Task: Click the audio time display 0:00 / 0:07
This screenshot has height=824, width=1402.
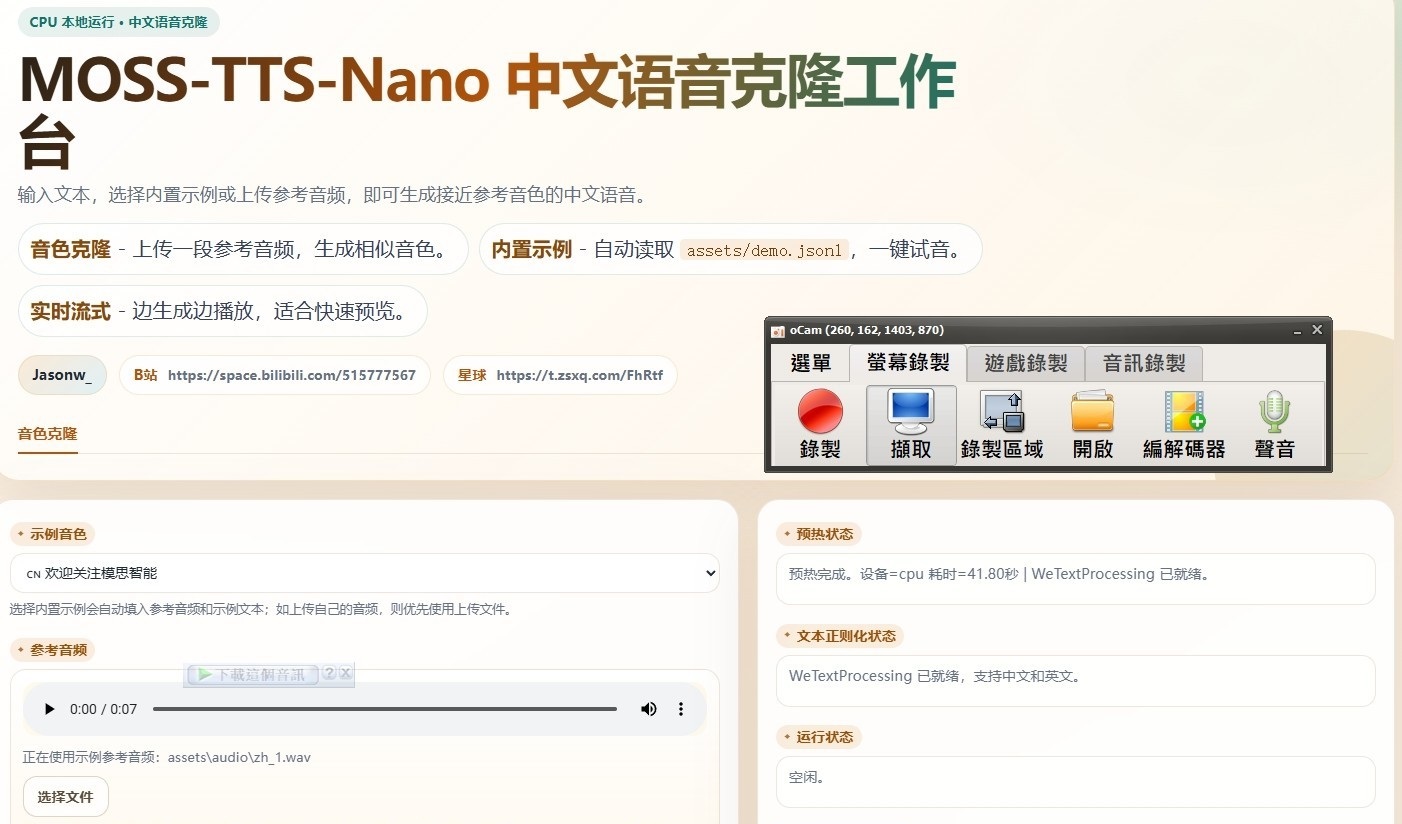Action: click(104, 709)
